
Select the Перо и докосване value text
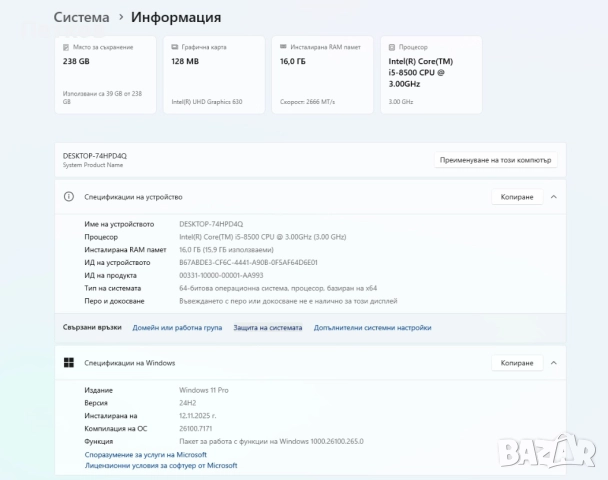click(x=288, y=301)
